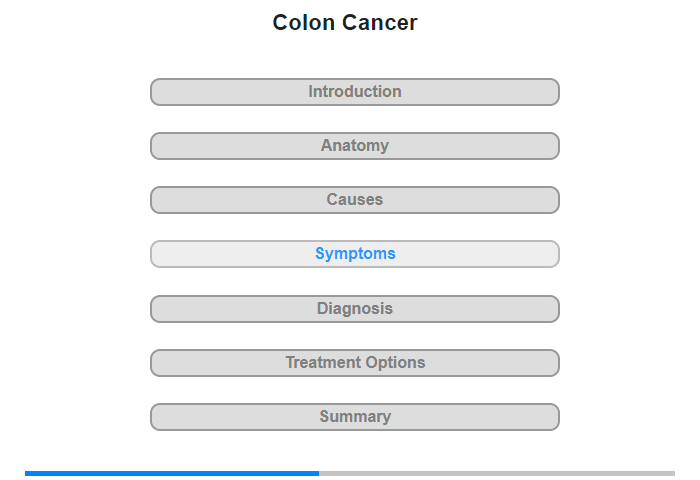Click the blue filled part of progress bar
700x480 pixels.
pos(172,473)
